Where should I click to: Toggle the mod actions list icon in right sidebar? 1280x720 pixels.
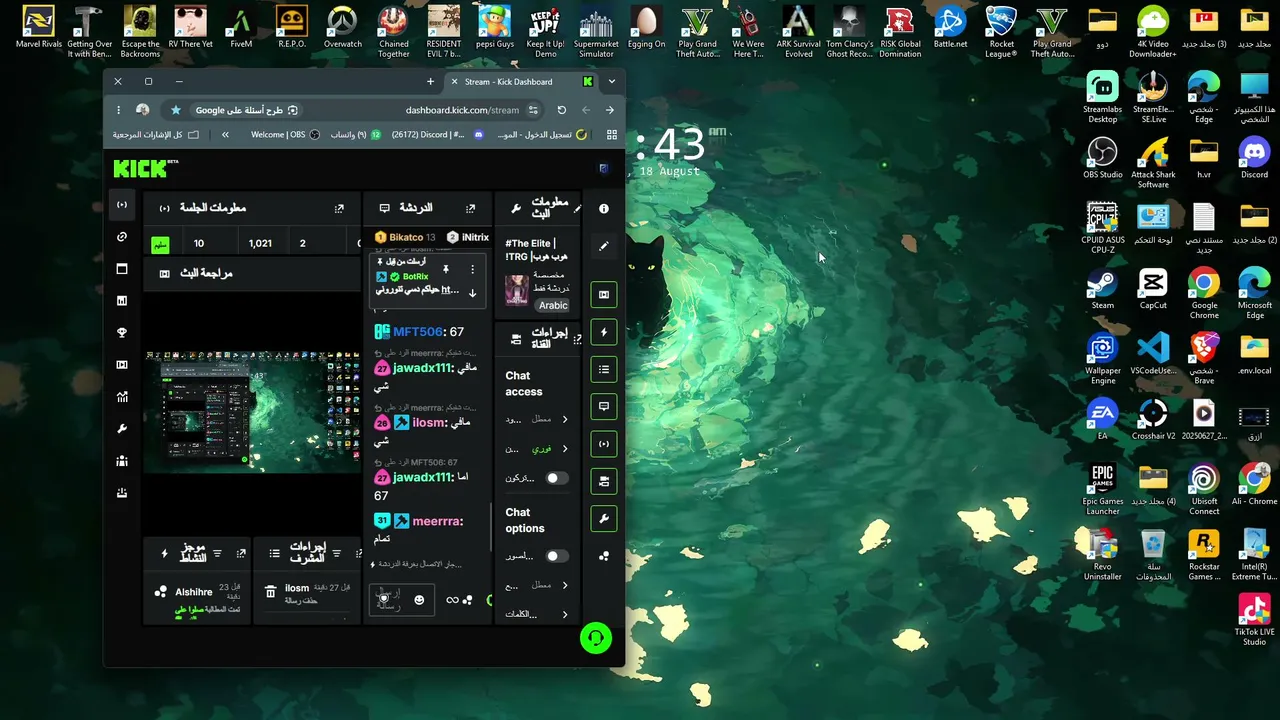tap(604, 370)
